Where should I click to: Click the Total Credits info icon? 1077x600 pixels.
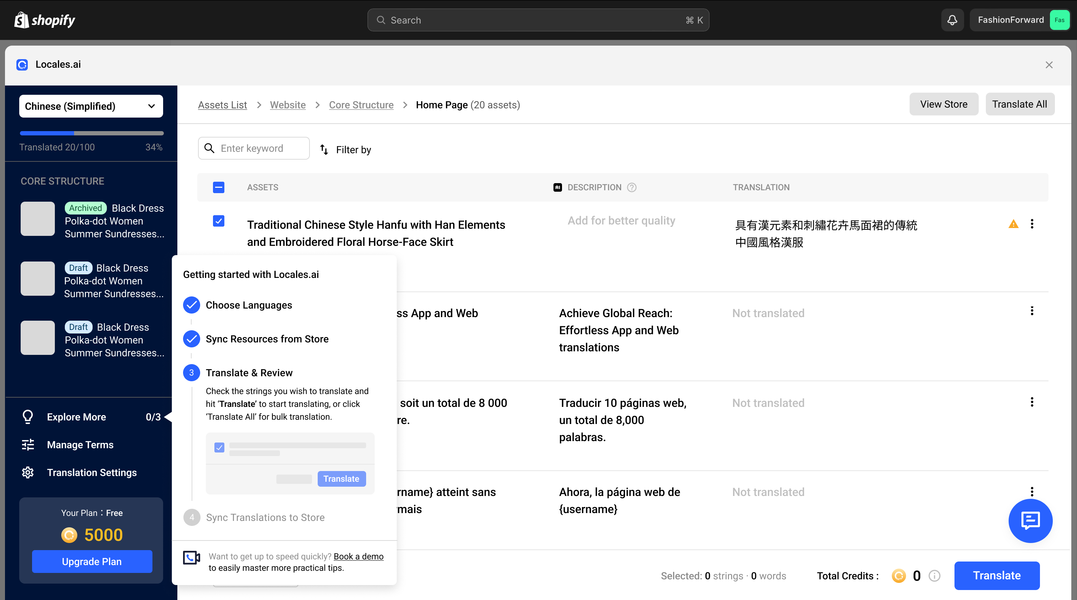pos(934,576)
